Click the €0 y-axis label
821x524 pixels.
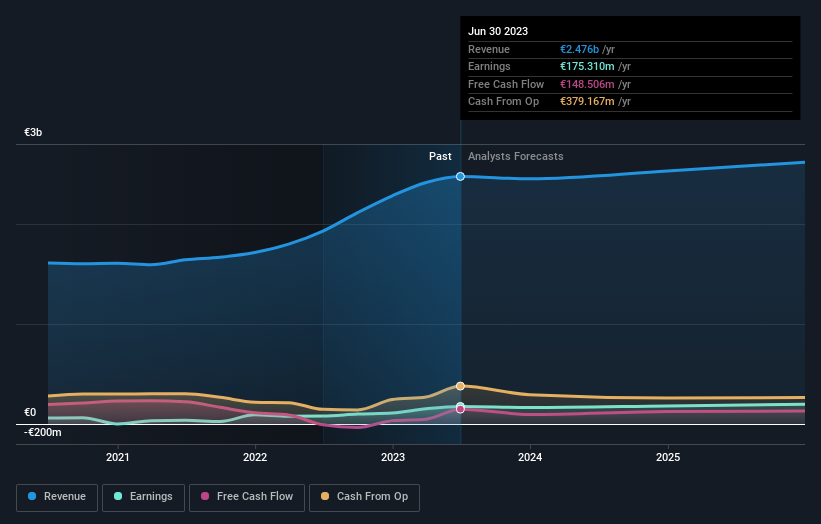pyautogui.click(x=30, y=412)
